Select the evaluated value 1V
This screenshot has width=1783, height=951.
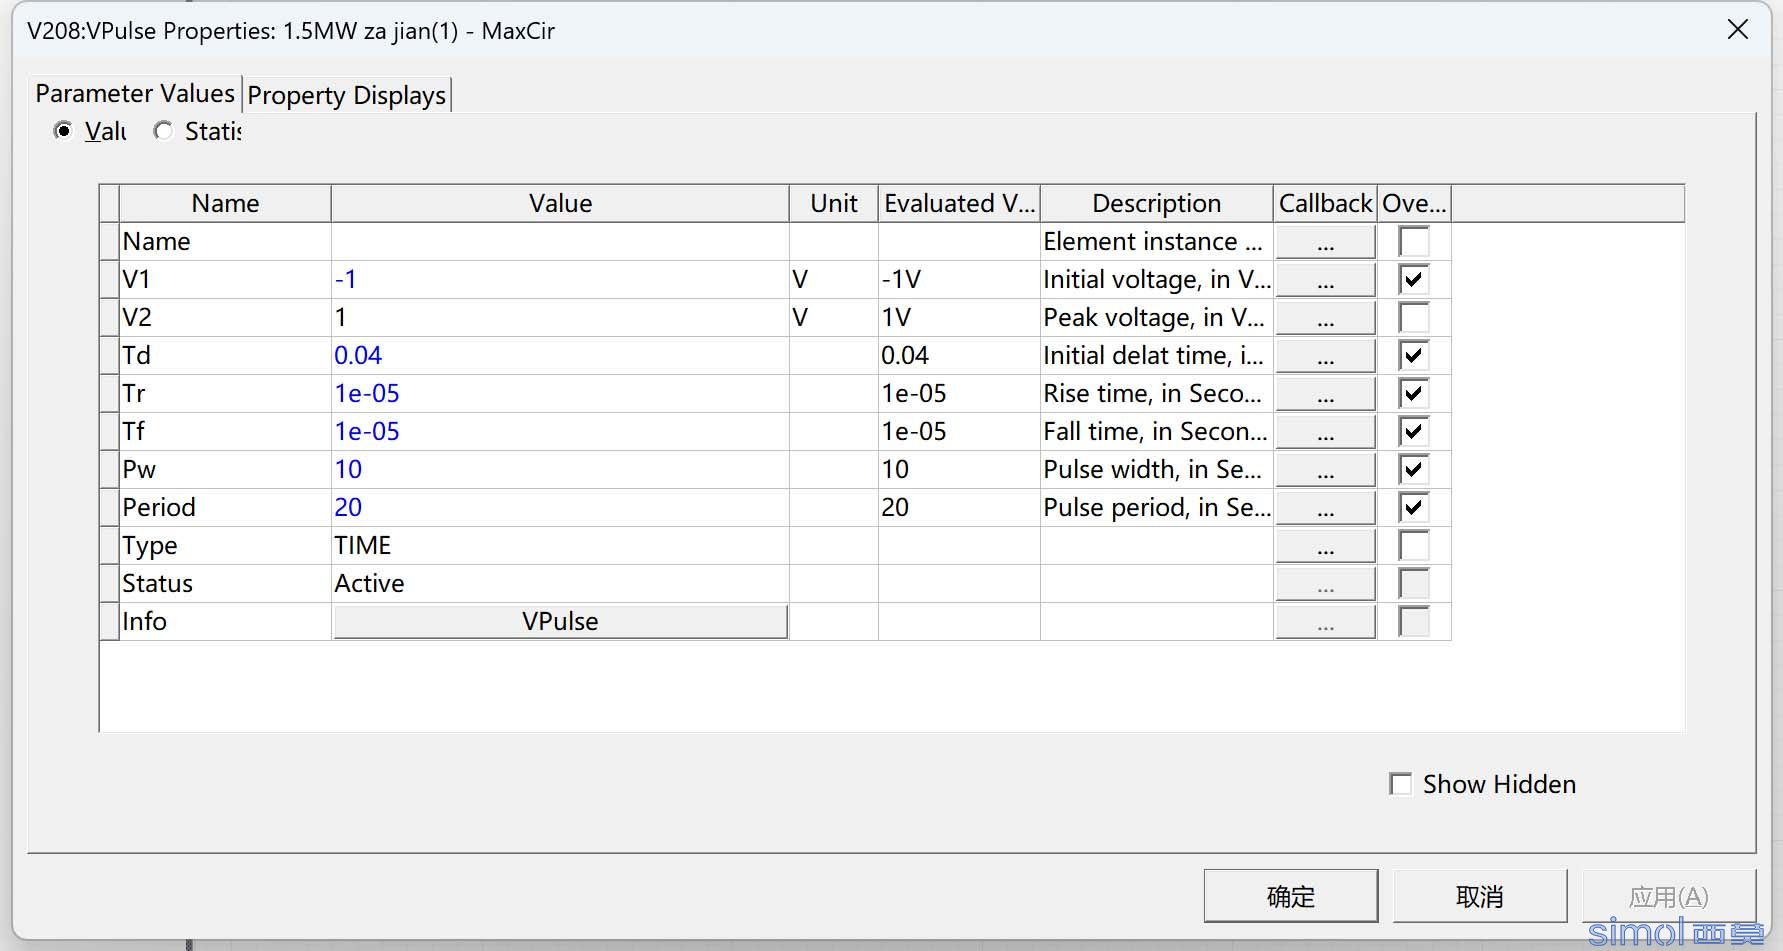point(959,318)
